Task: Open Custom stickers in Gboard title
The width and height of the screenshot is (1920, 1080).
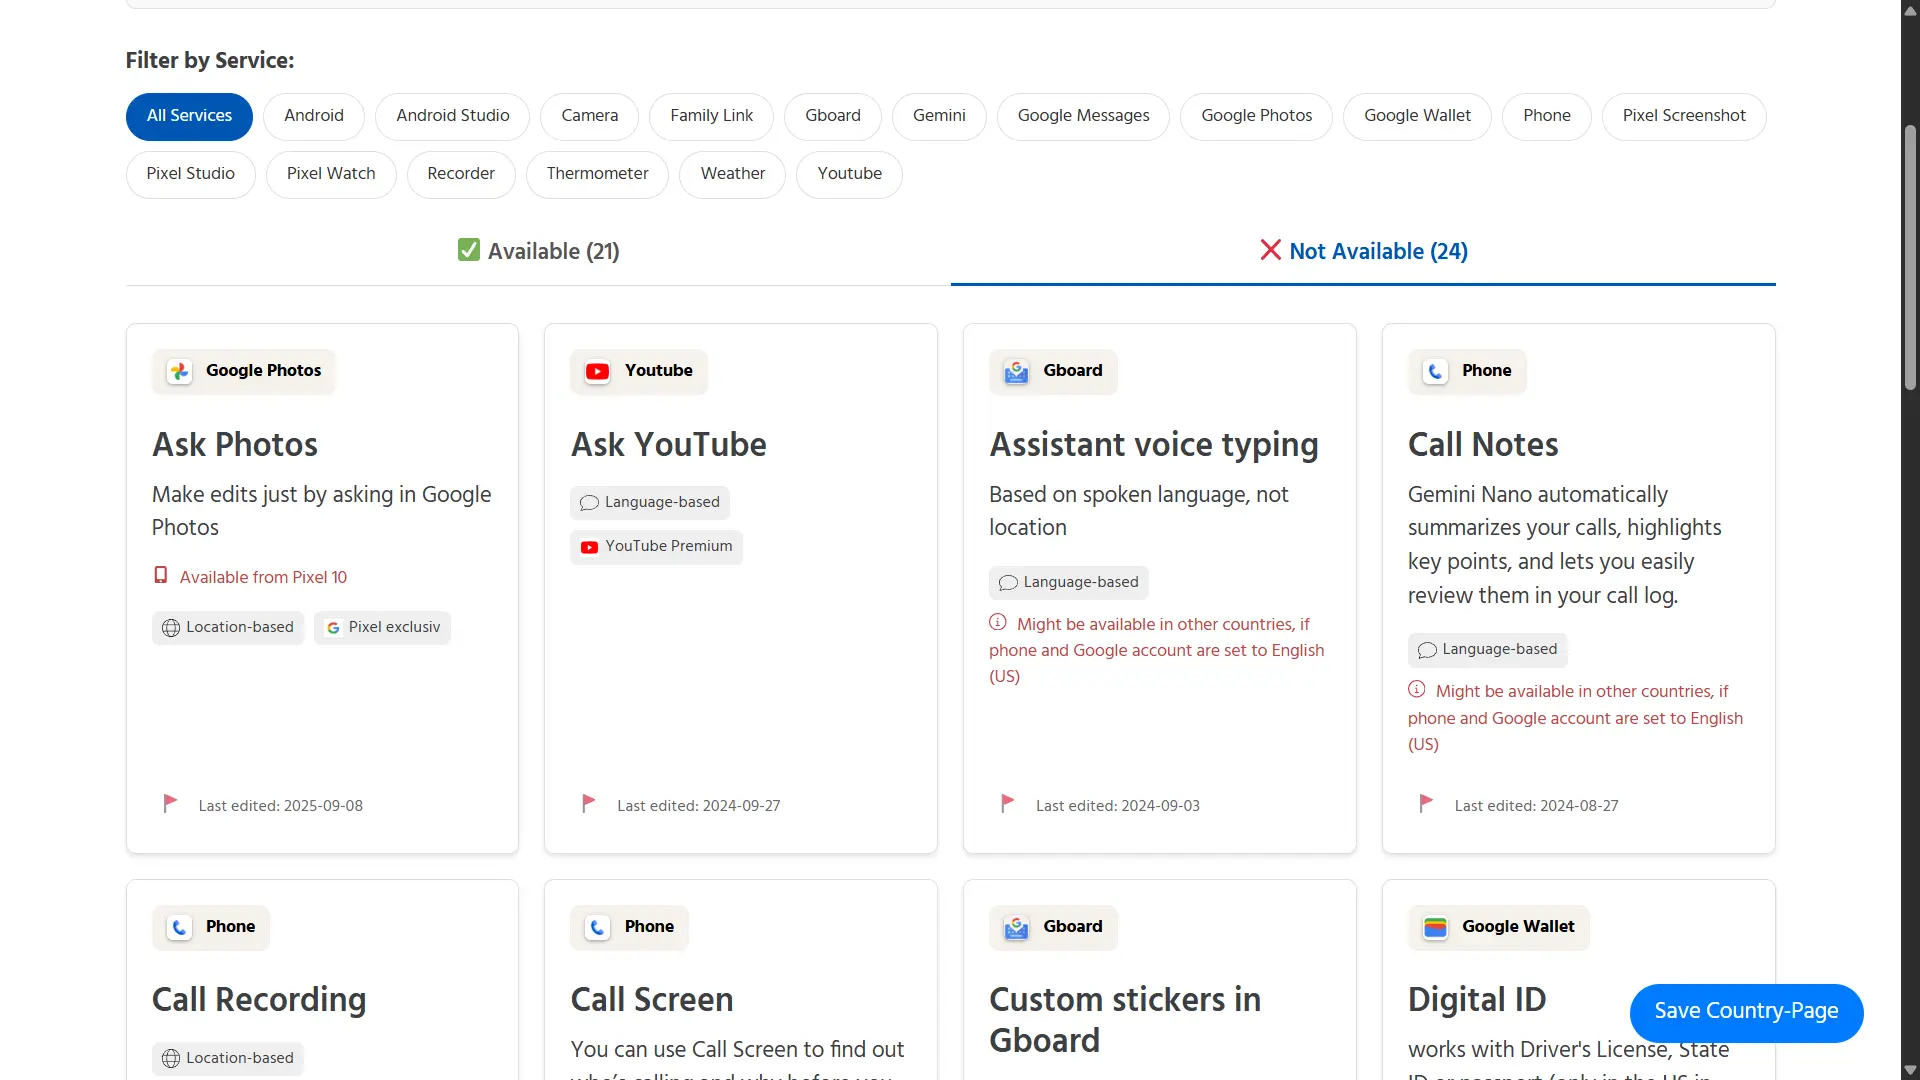Action: pyautogui.click(x=1125, y=1020)
